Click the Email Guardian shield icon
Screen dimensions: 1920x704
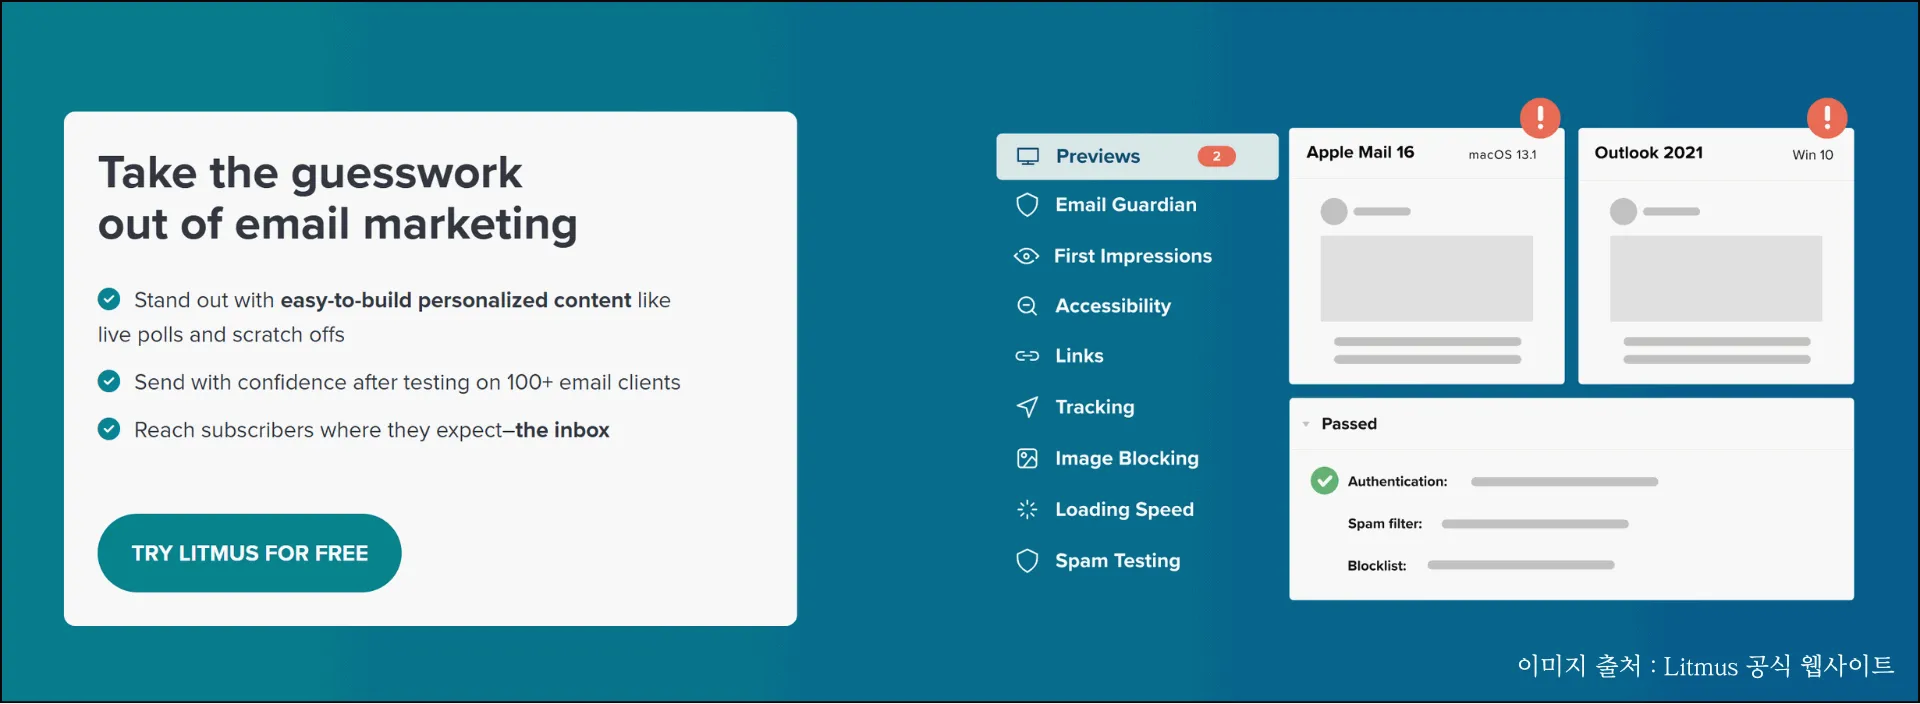(x=1027, y=205)
